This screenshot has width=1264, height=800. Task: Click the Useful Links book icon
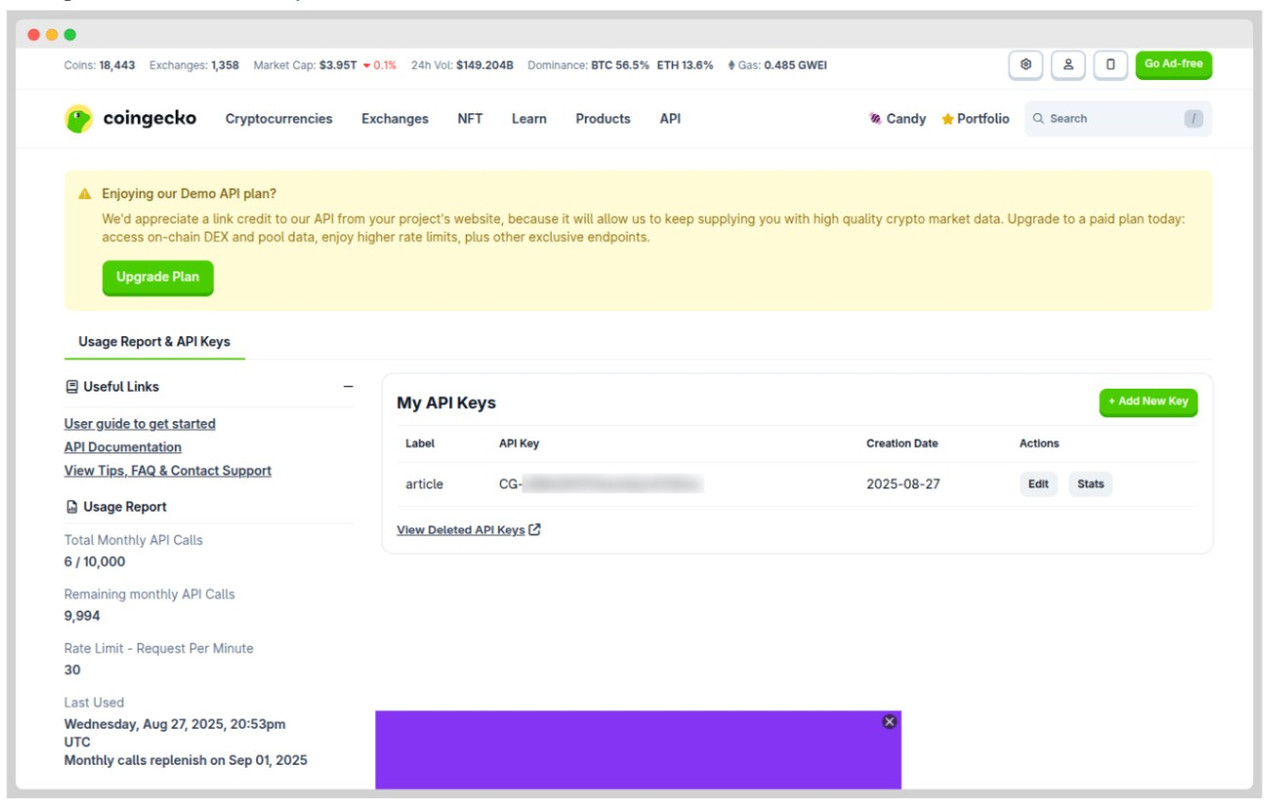71,386
